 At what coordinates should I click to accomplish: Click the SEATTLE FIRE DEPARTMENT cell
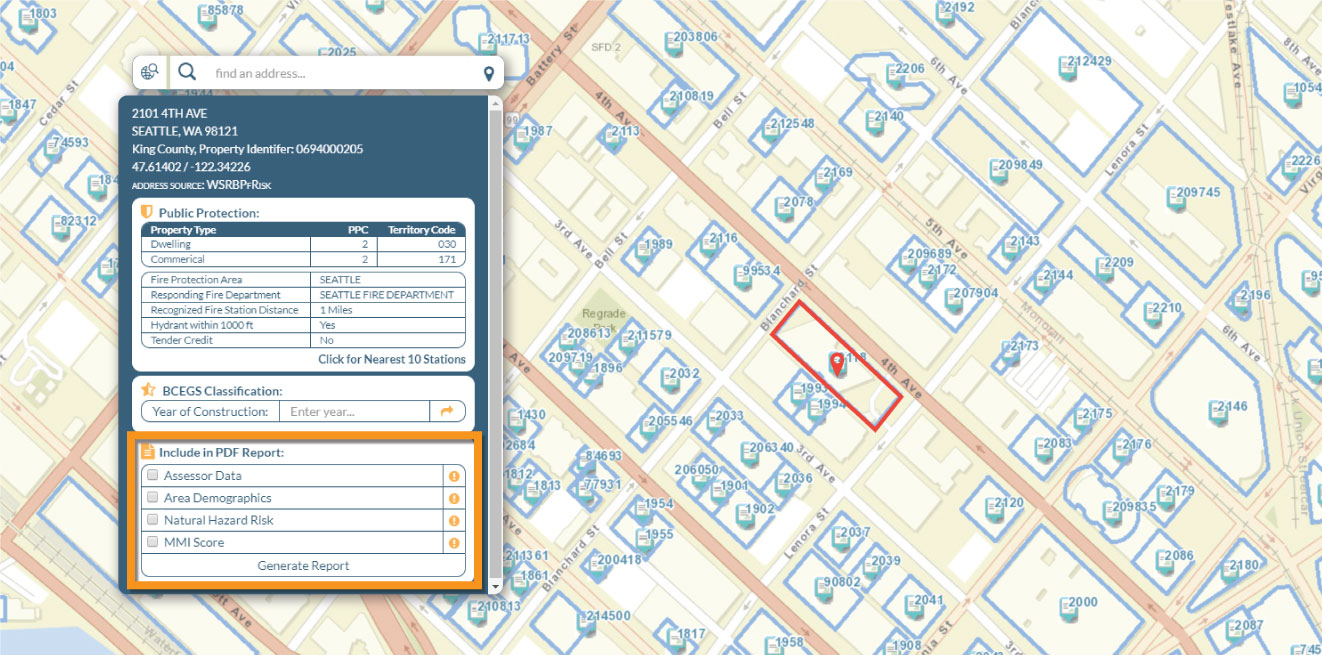pos(387,295)
